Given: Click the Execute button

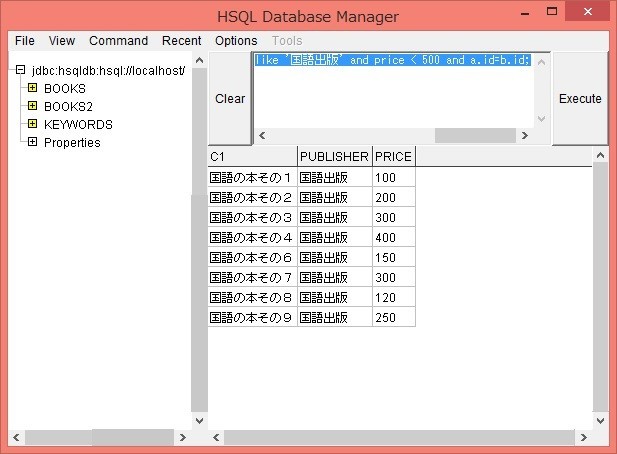Looking at the screenshot, I should click(580, 98).
